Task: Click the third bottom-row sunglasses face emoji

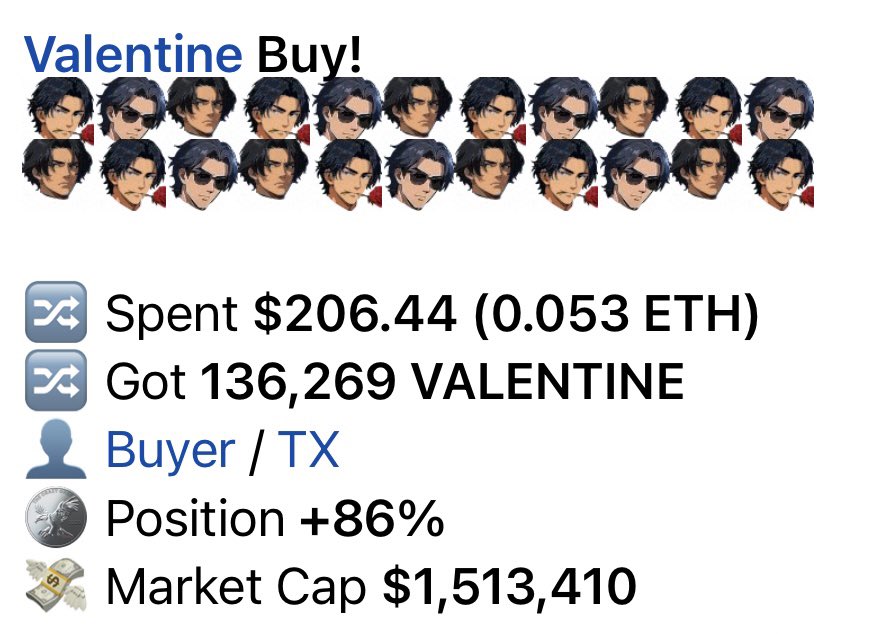Action: pyautogui.click(x=636, y=172)
